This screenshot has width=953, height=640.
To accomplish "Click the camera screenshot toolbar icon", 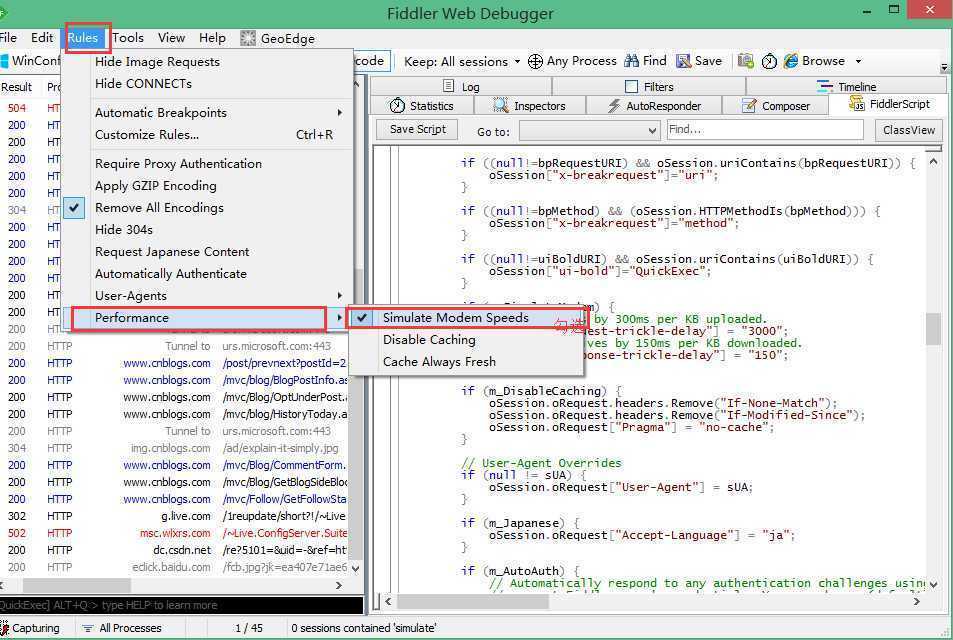I will tap(746, 61).
